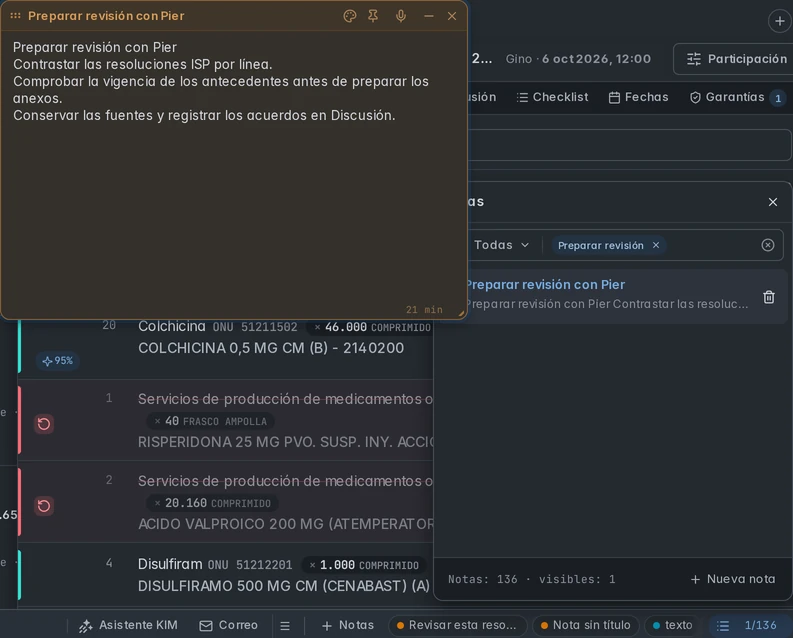Switch to the Fechas tab
Screen dimensions: 793x638
(638, 97)
